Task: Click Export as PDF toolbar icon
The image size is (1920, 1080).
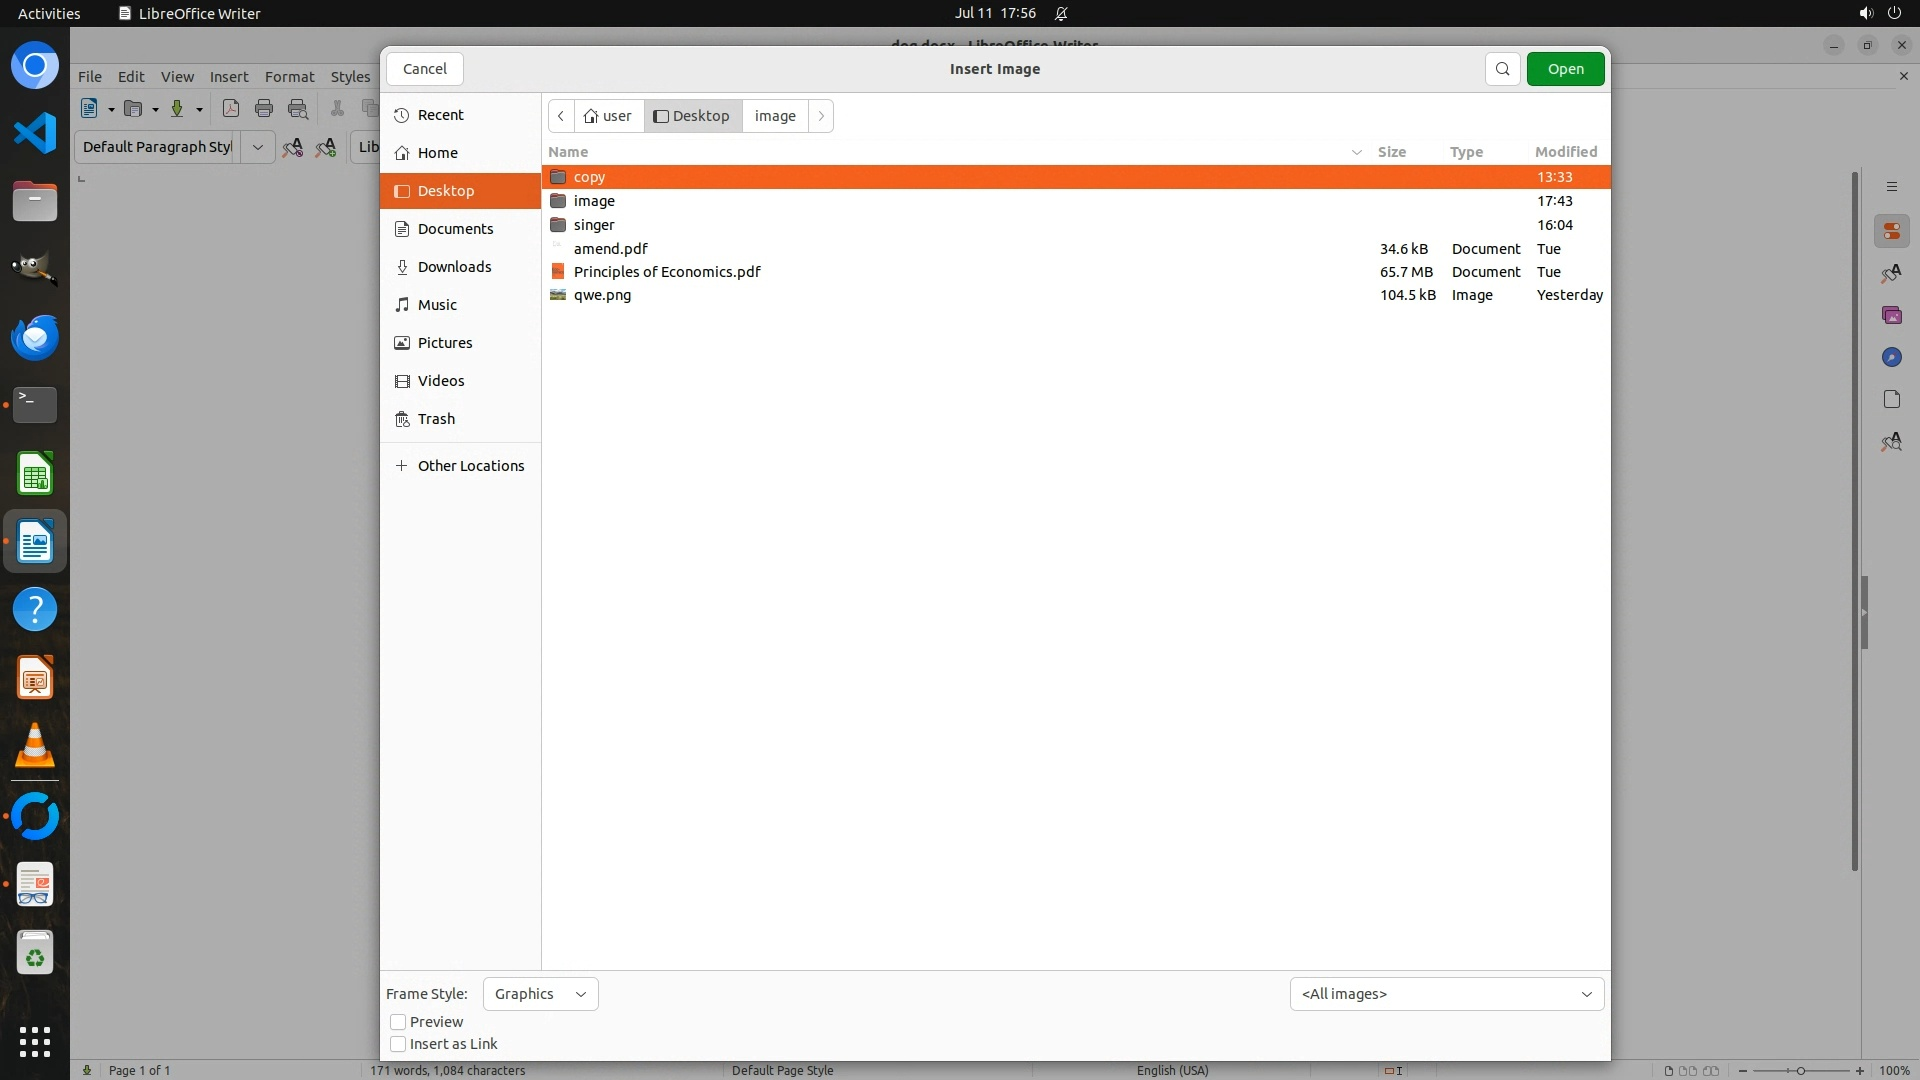Action: click(231, 109)
